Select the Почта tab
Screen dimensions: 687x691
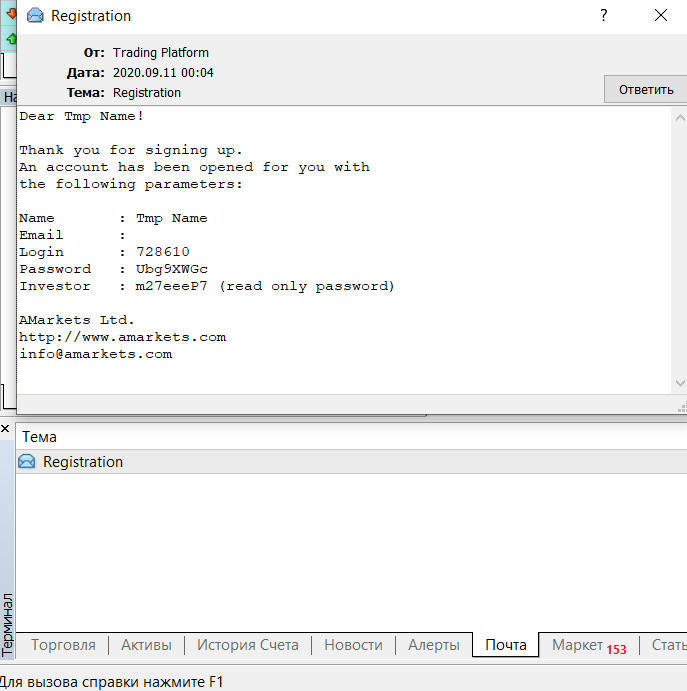(x=505, y=645)
